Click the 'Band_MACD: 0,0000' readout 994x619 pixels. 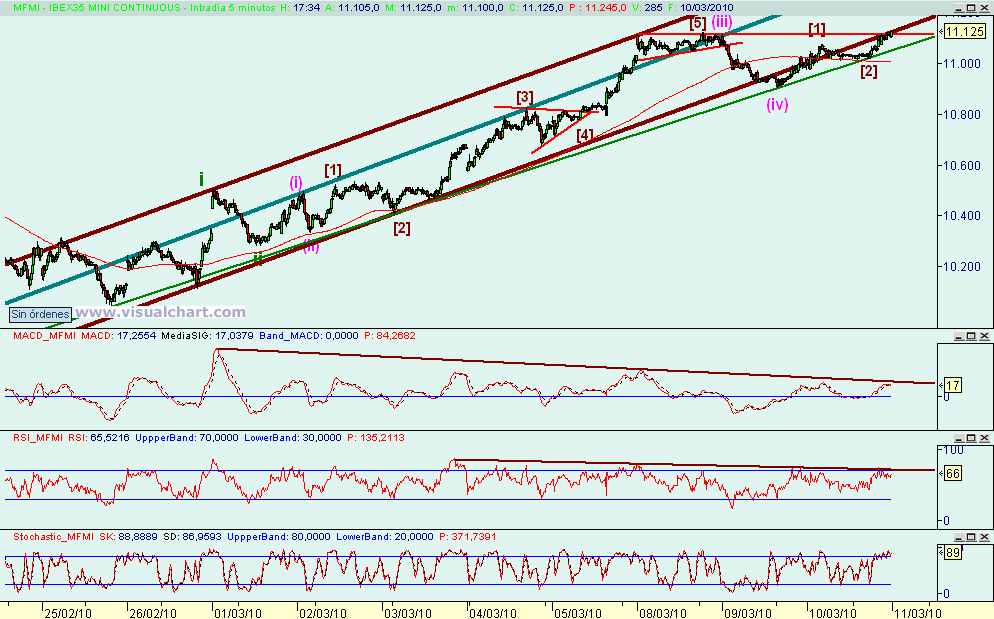pyautogui.click(x=308, y=336)
